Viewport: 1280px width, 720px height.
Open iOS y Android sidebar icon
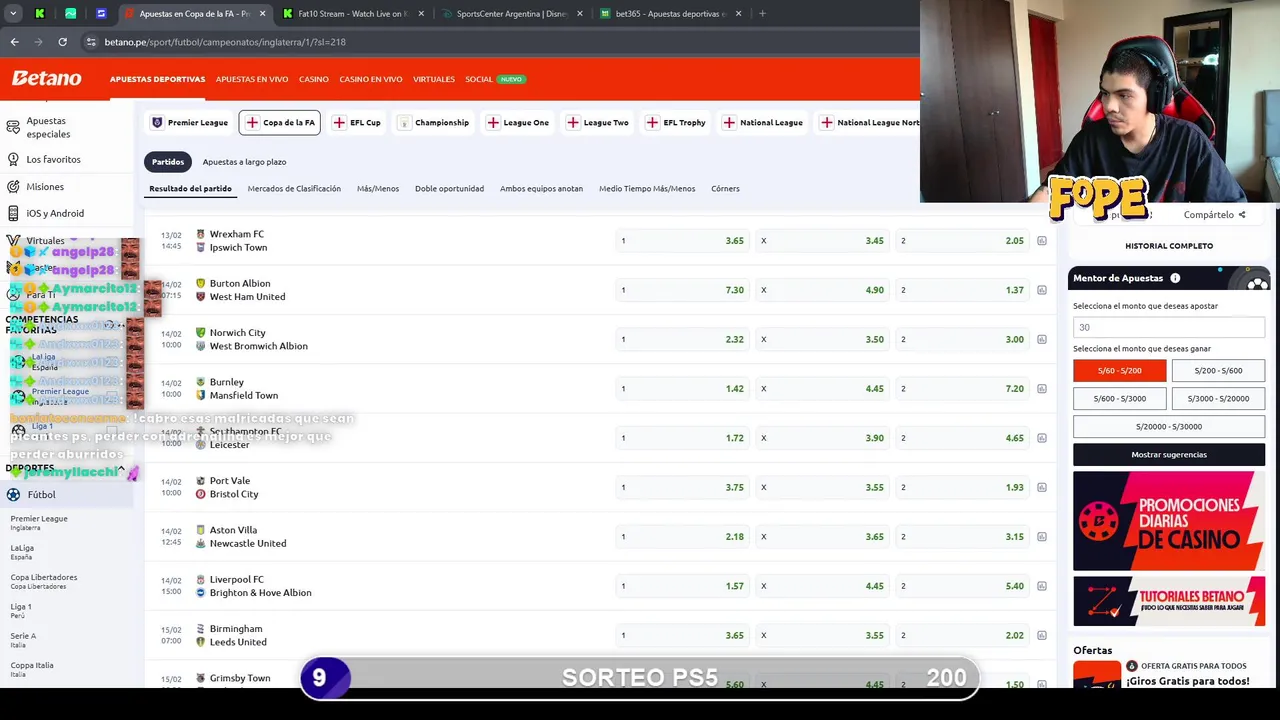13,213
